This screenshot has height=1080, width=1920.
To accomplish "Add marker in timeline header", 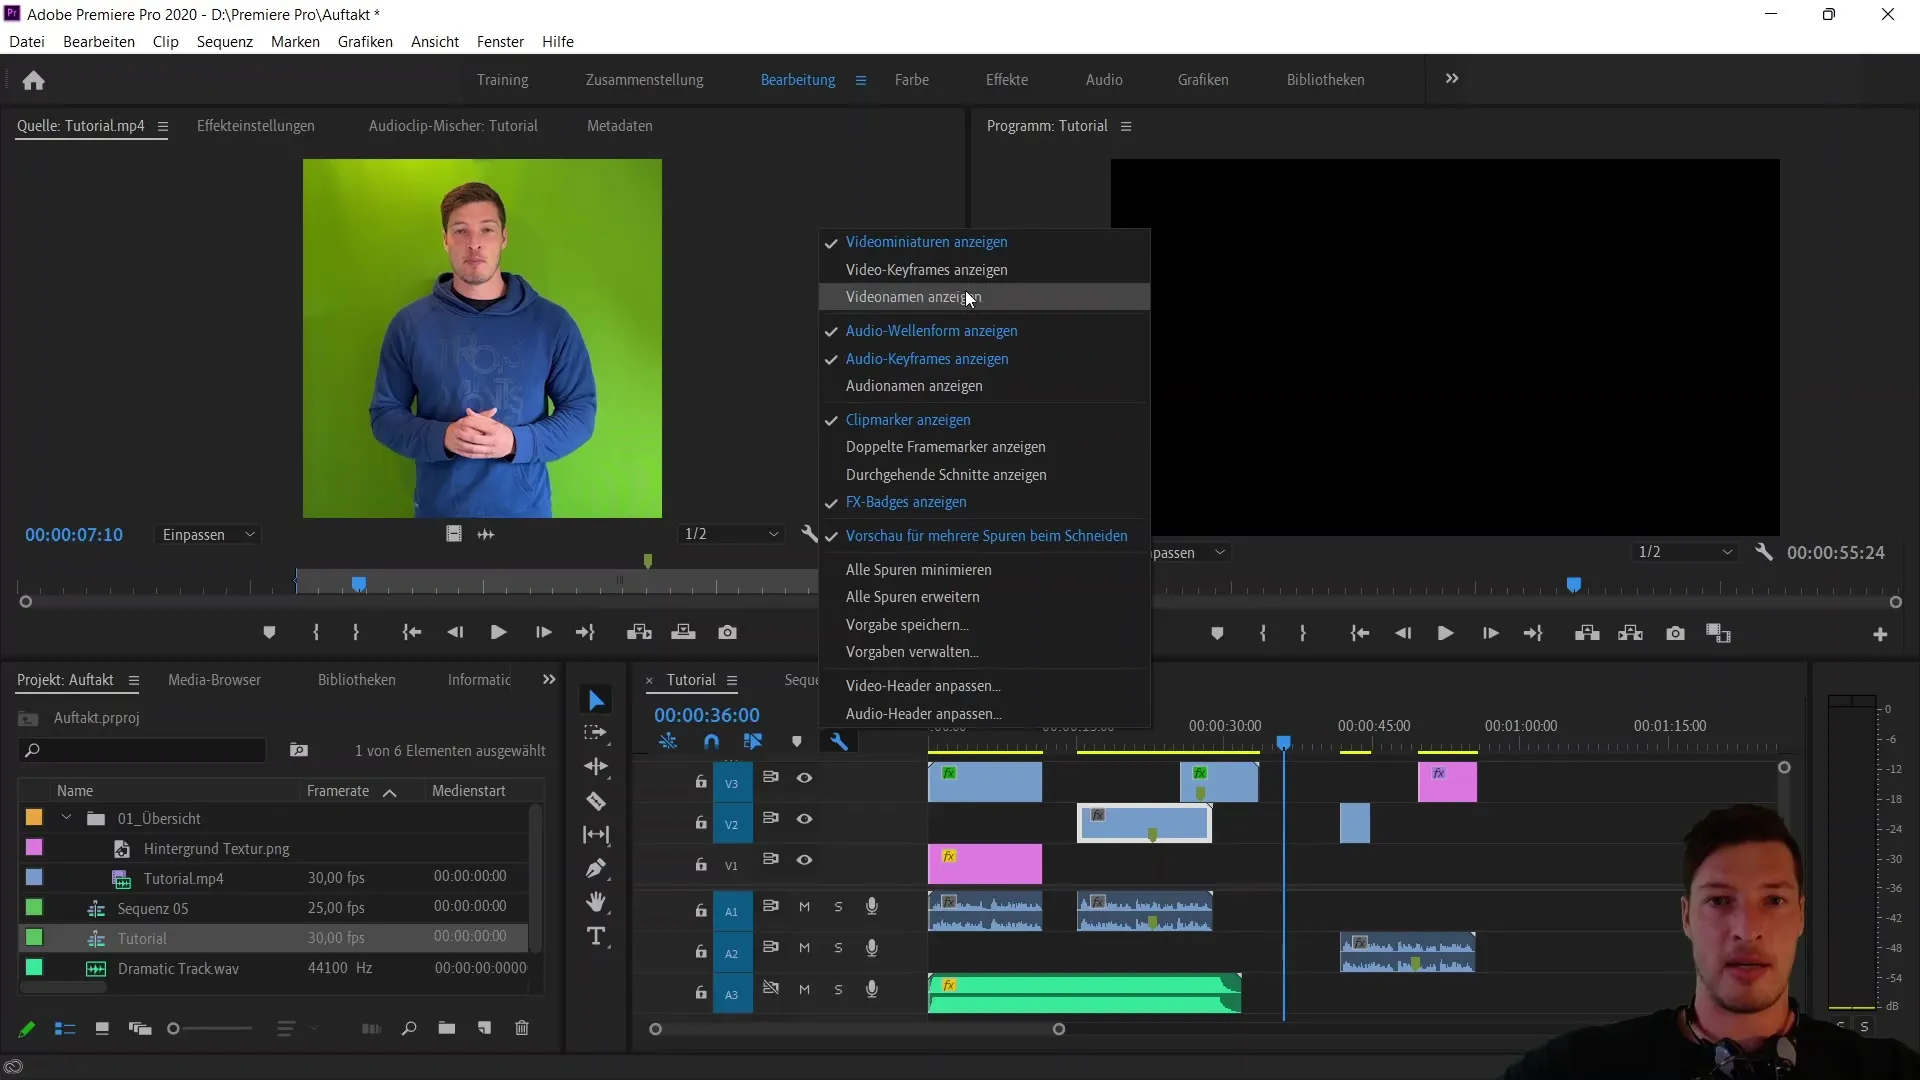I will [x=797, y=742].
